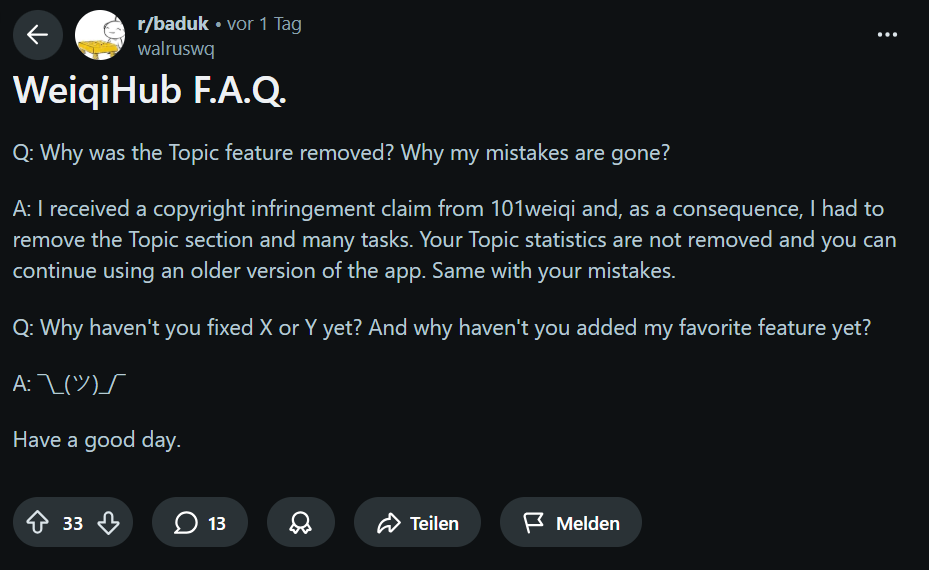Viewport: 929px width, 570px height.
Task: Report the post with the Melden button
Action: coord(570,523)
